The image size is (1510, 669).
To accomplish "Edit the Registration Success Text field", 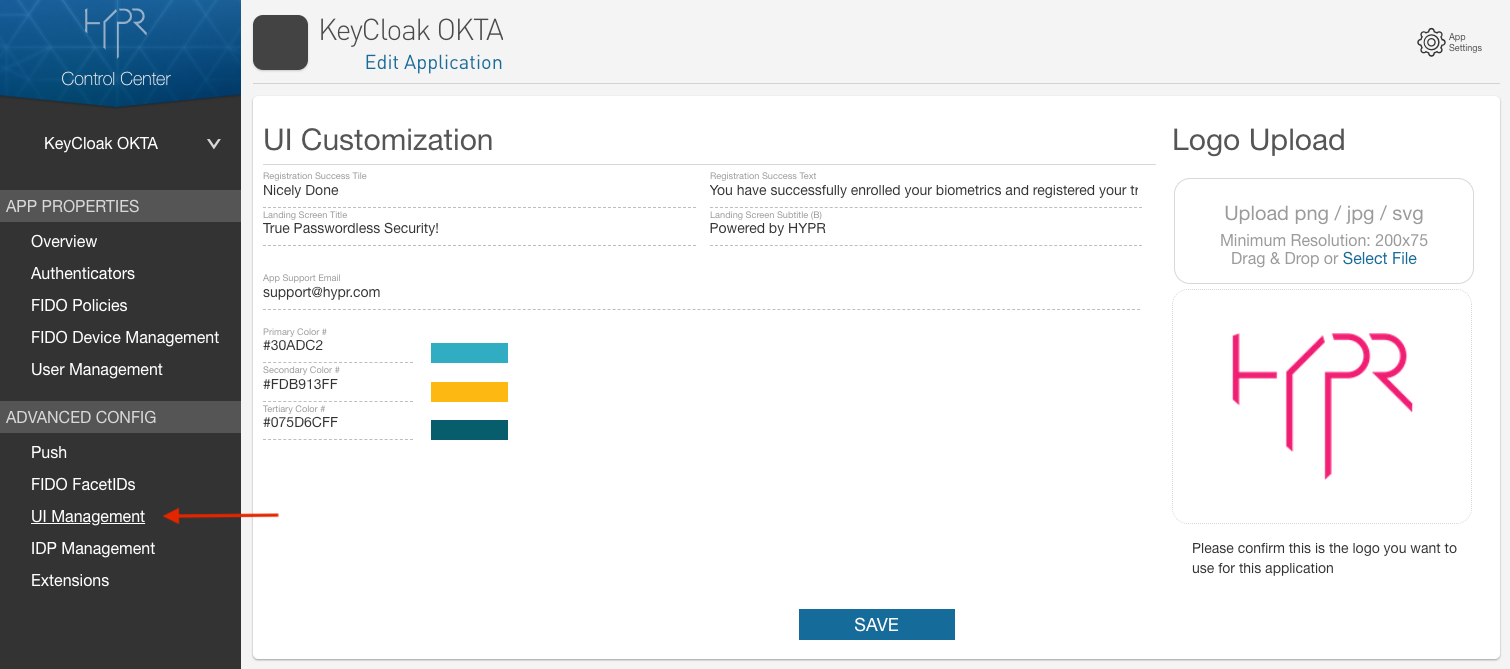I will pos(925,190).
